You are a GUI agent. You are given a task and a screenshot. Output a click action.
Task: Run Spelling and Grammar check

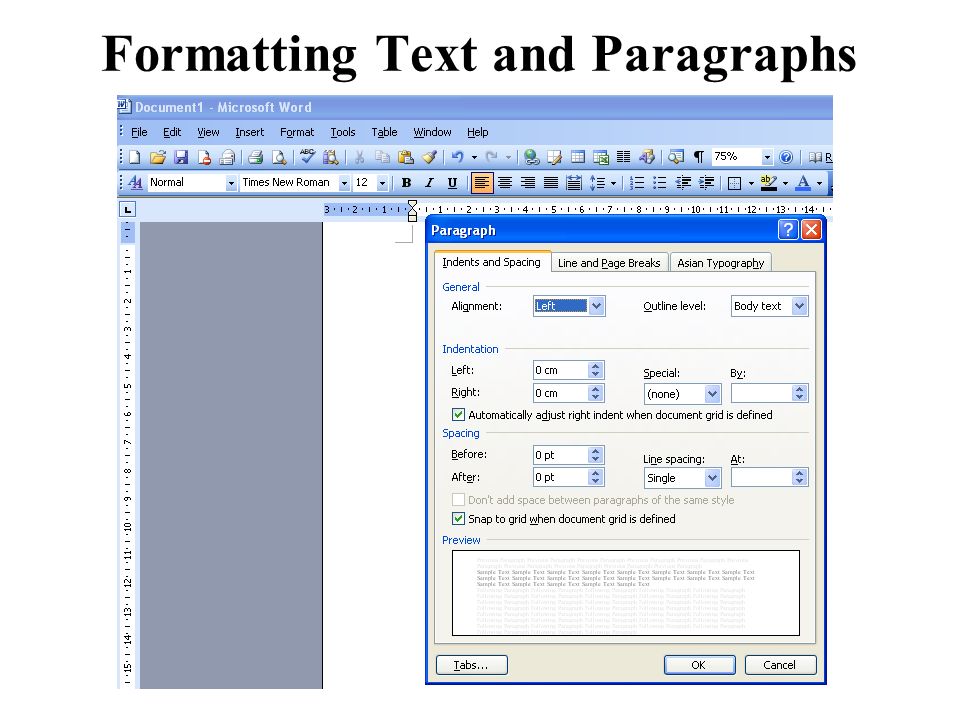(x=307, y=157)
